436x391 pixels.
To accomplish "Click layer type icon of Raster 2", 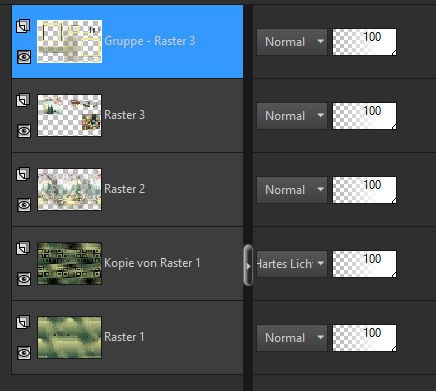I will (23, 174).
